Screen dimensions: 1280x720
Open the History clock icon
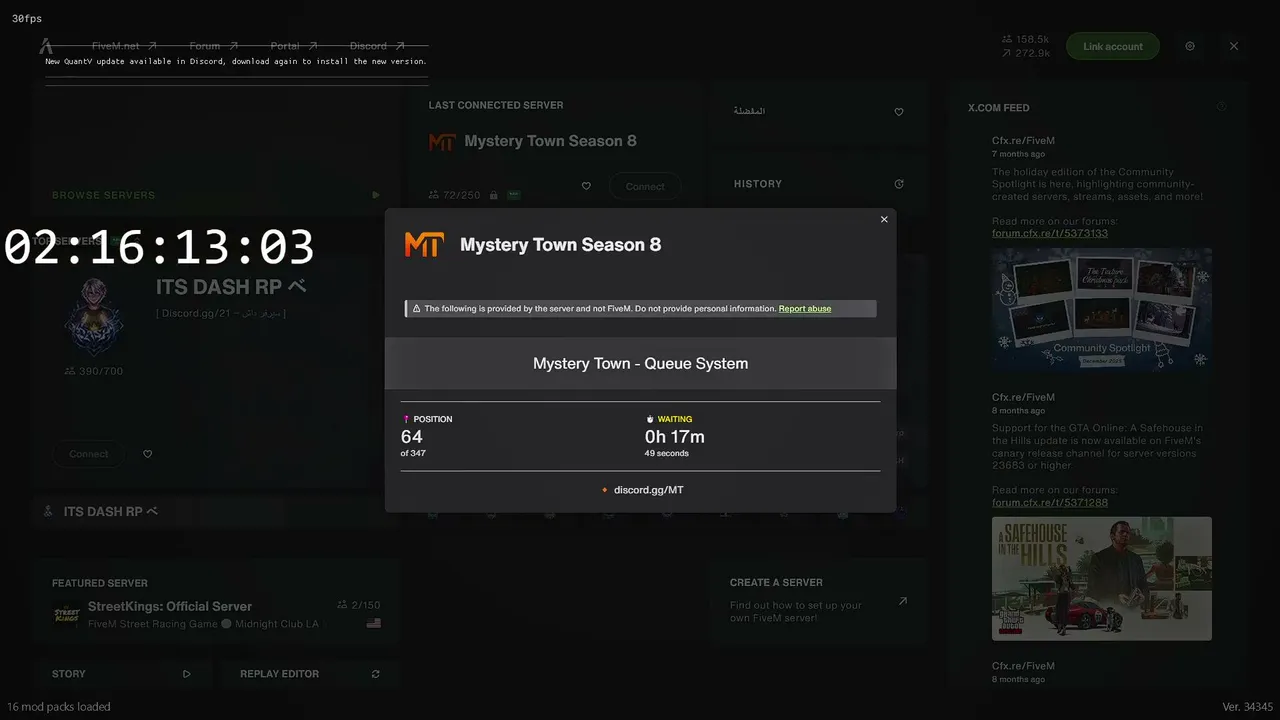899,184
